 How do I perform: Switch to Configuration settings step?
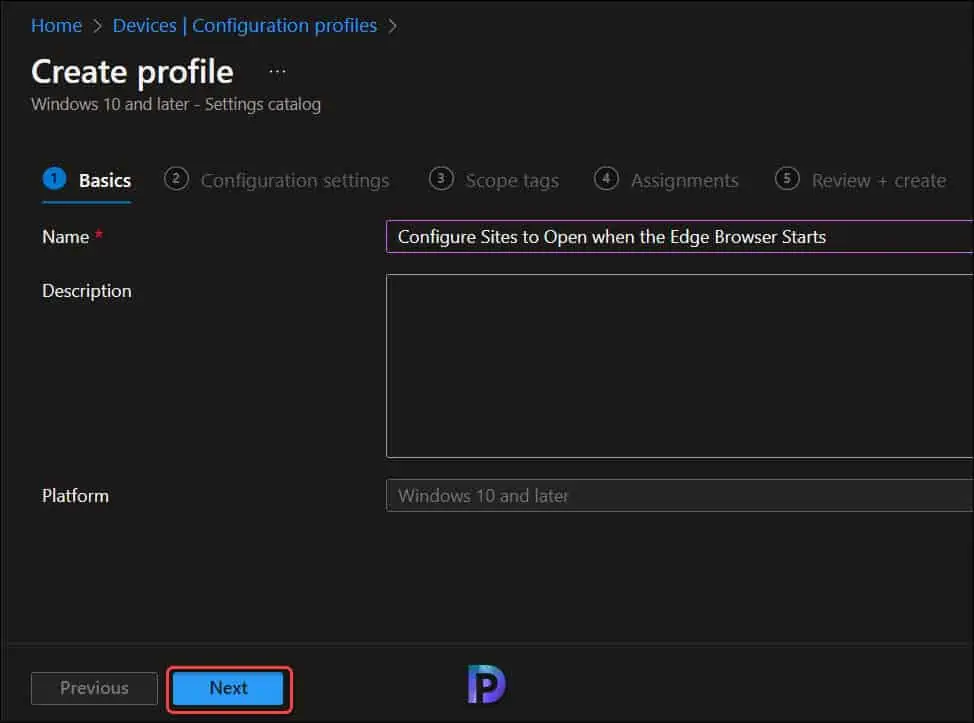point(277,180)
